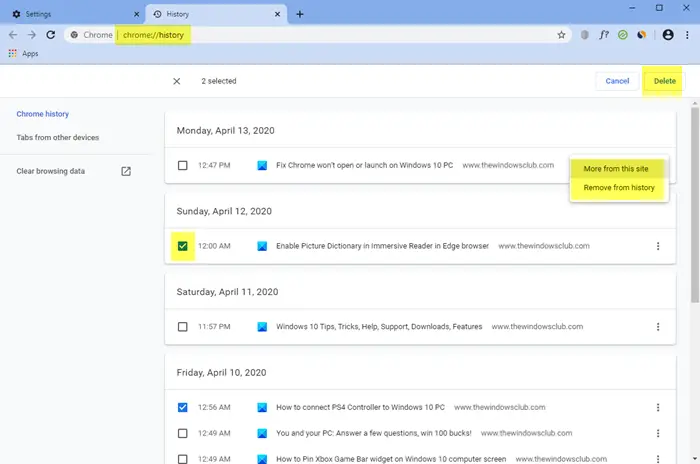Click the f? extension icon
This screenshot has height=464, width=700.
pyautogui.click(x=604, y=35)
